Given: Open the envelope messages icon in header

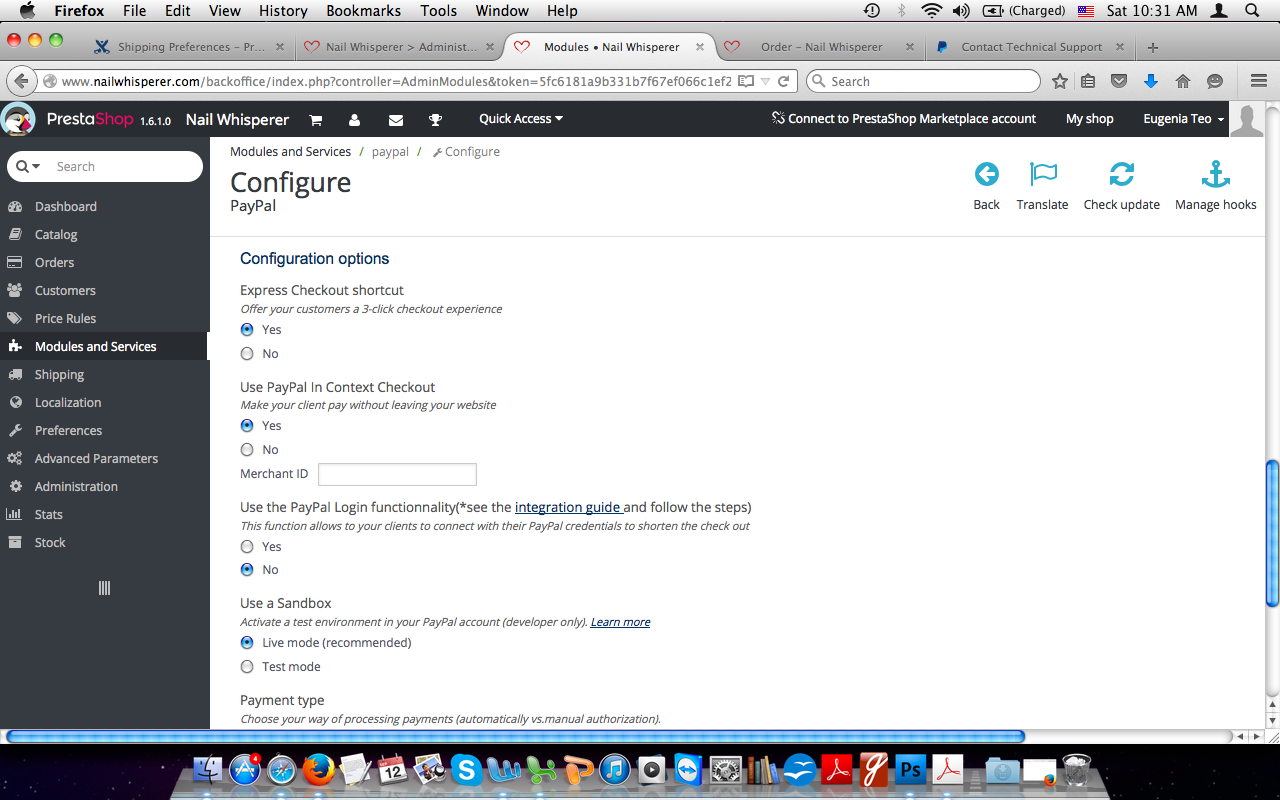Looking at the screenshot, I should pos(396,120).
